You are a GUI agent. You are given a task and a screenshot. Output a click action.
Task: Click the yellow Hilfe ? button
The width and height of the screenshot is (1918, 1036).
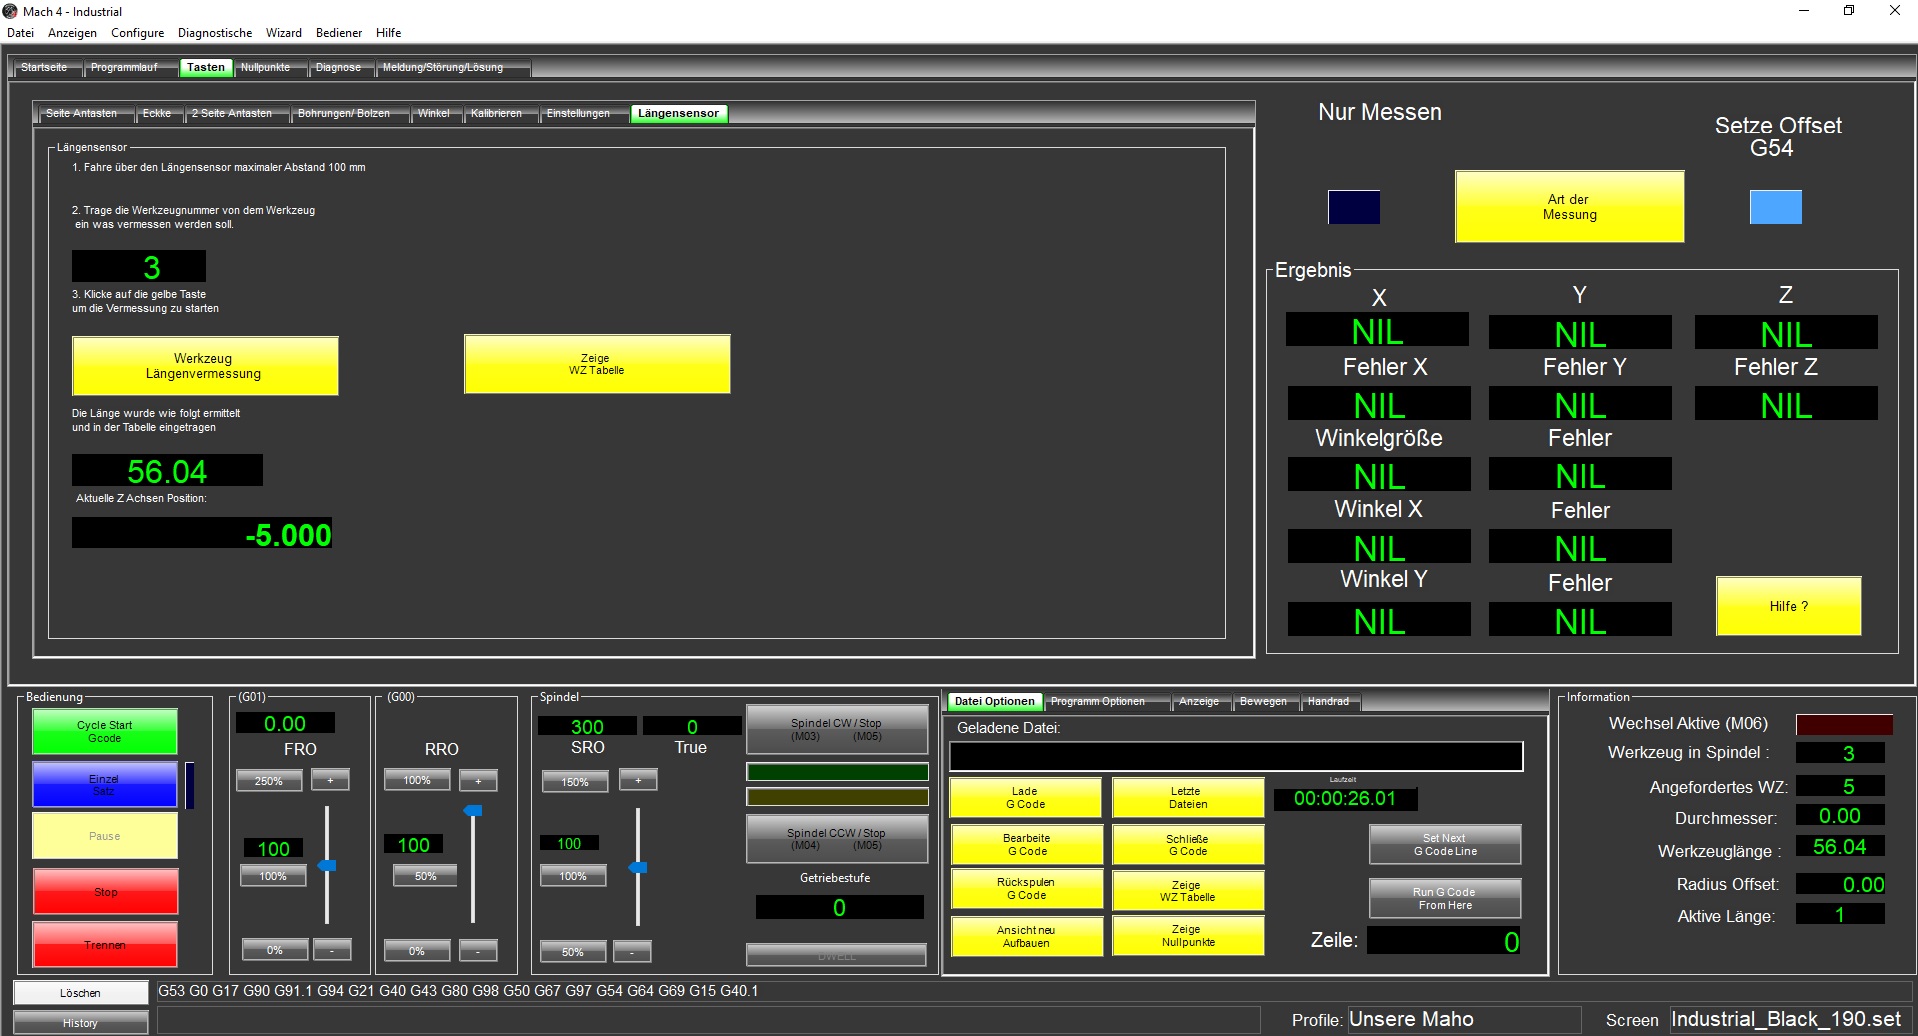click(x=1788, y=606)
